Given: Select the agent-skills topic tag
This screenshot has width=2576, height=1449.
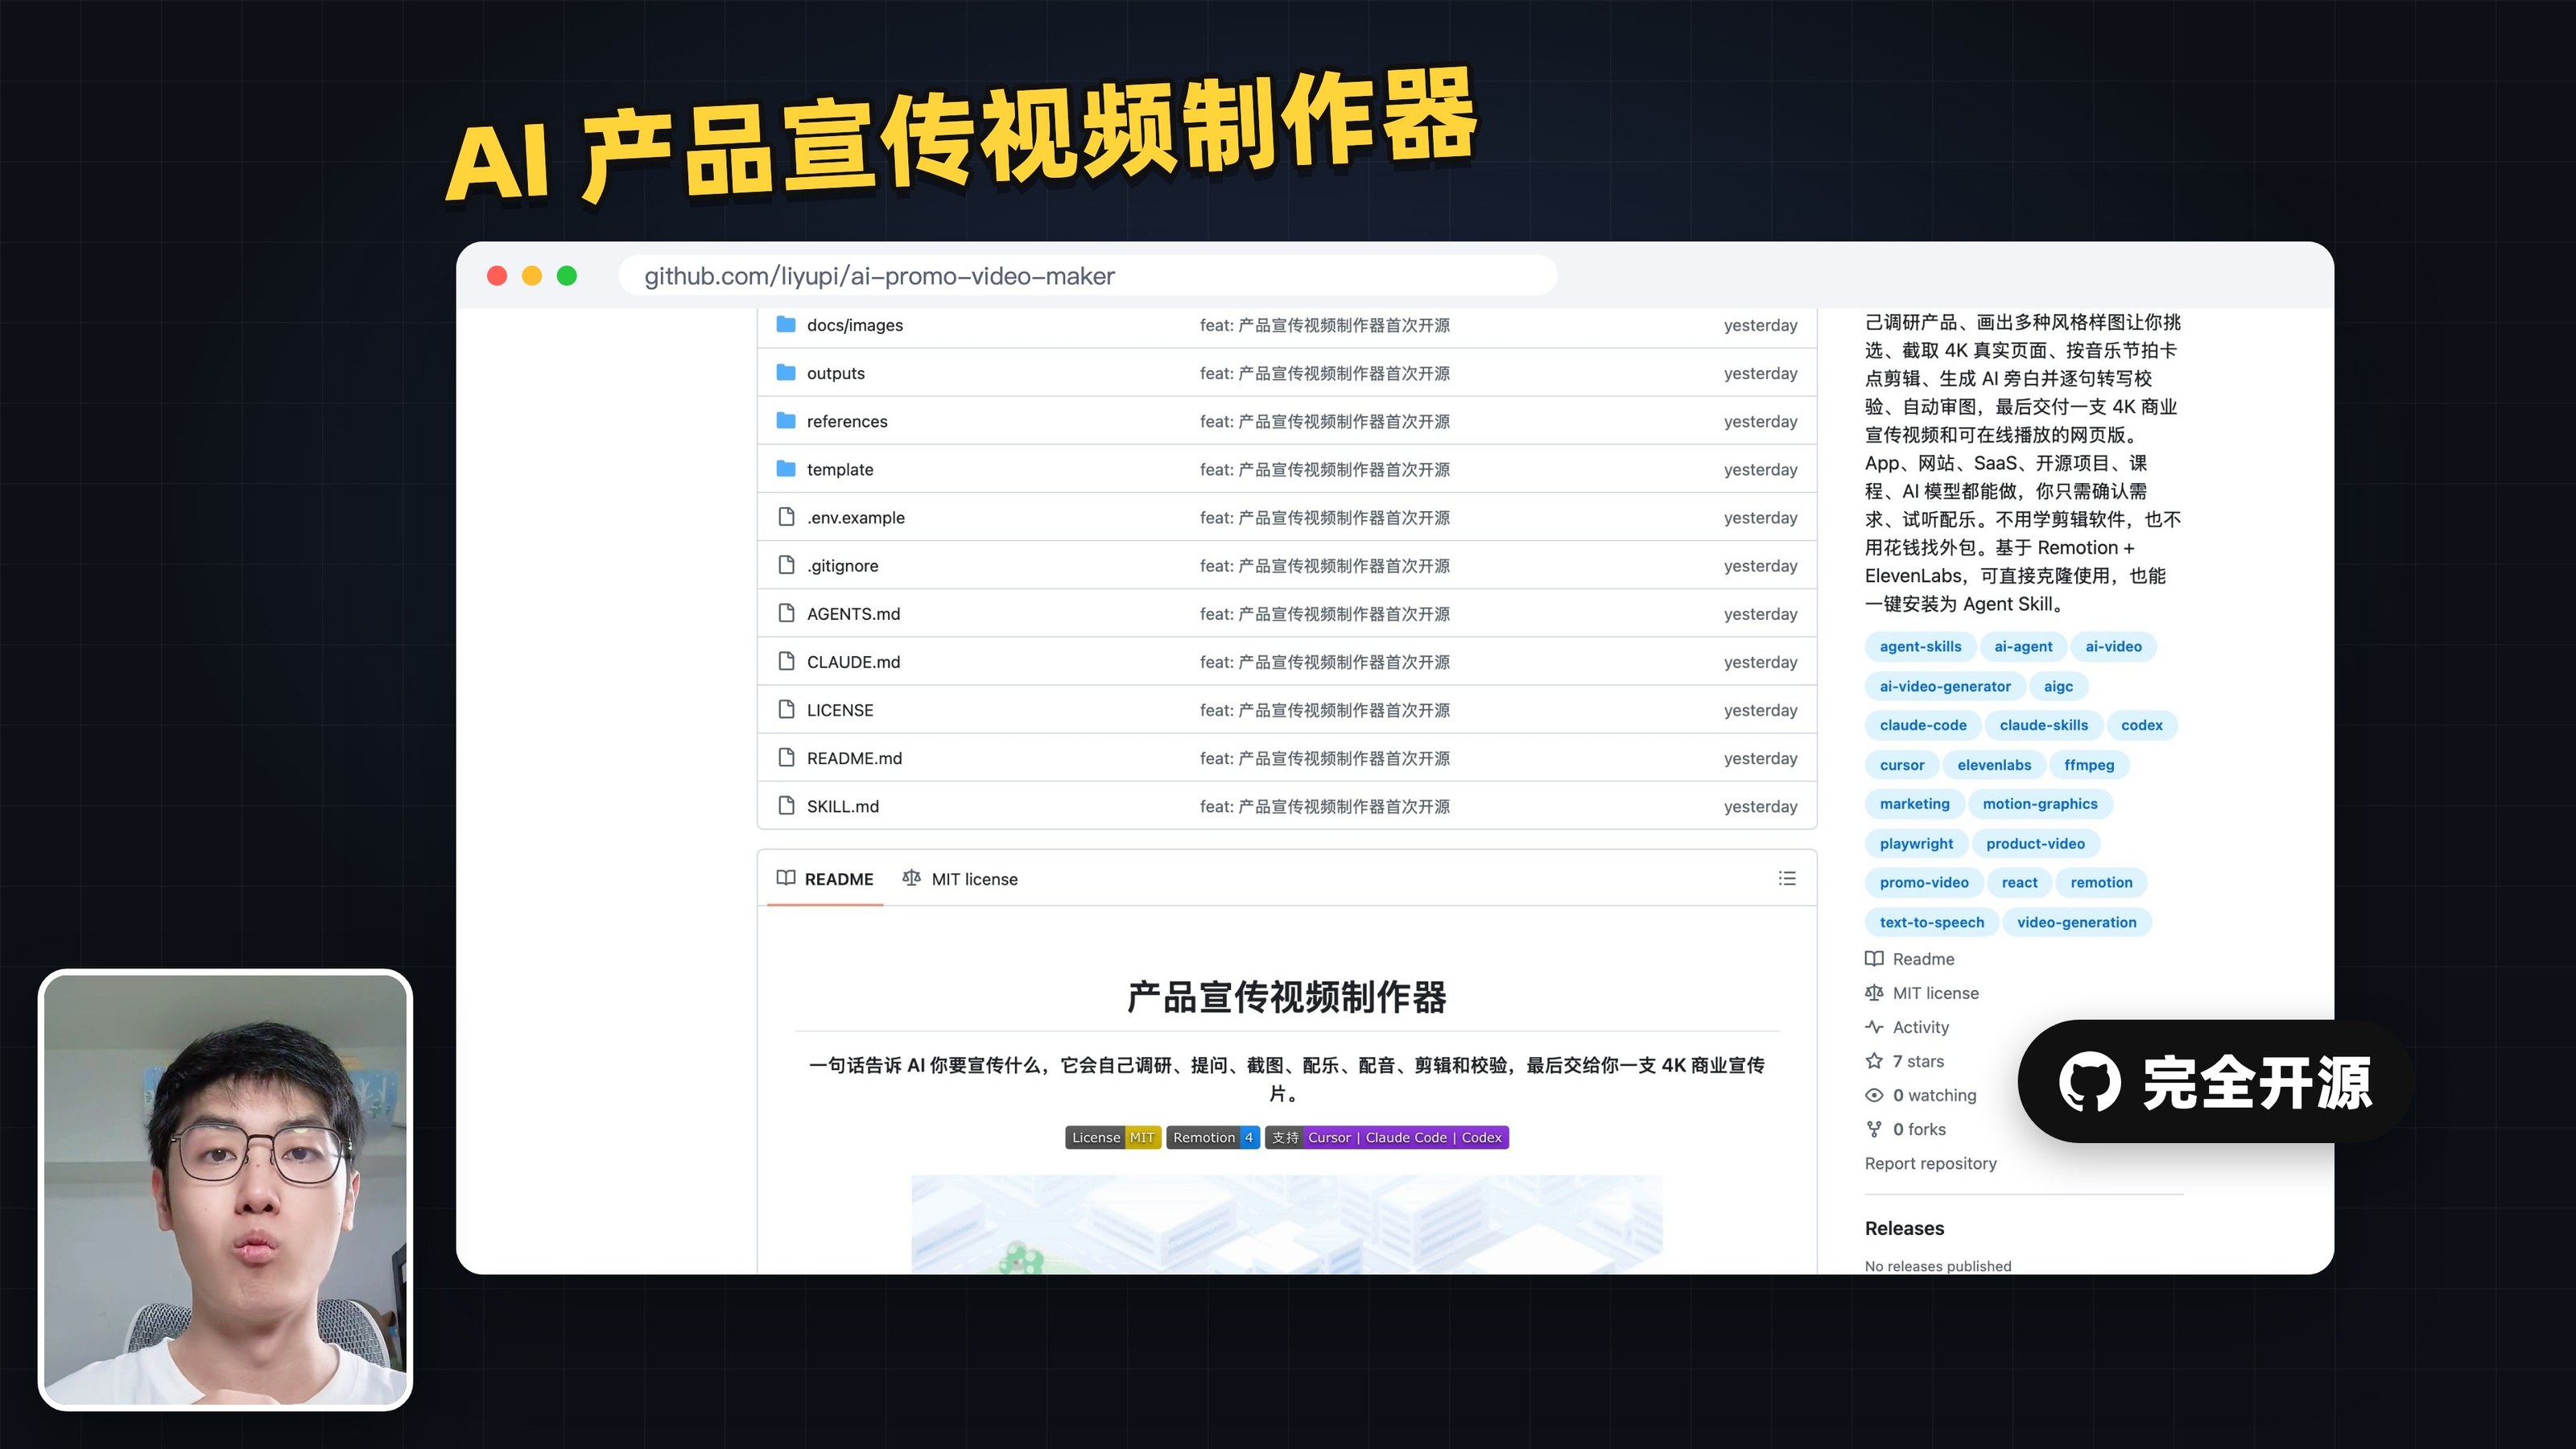Looking at the screenshot, I should click(1920, 646).
